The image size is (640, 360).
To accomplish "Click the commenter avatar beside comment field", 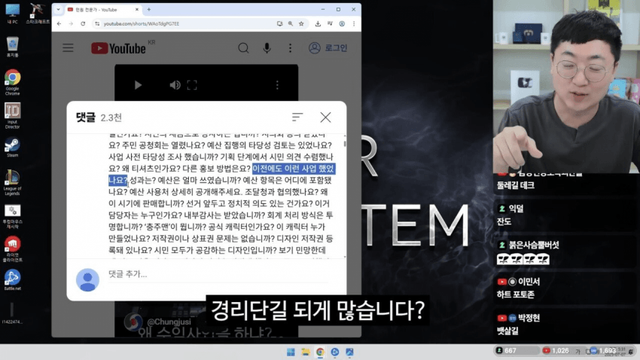I will click(87, 280).
